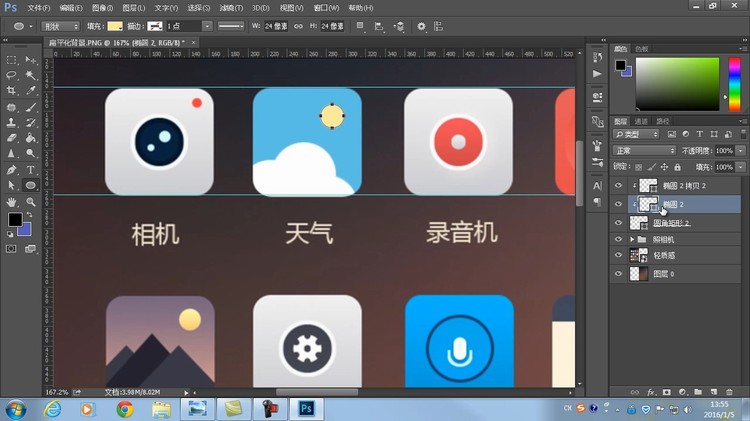Open the 滤镜(T) menu

tap(231, 8)
